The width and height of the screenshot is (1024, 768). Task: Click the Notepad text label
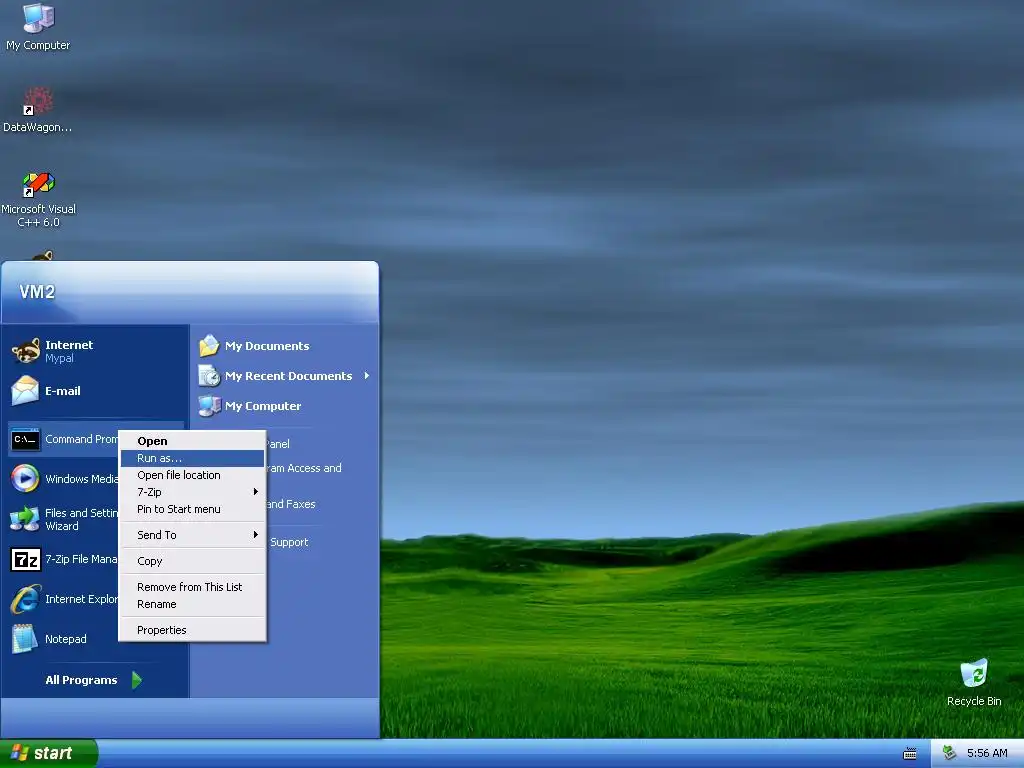click(65, 639)
